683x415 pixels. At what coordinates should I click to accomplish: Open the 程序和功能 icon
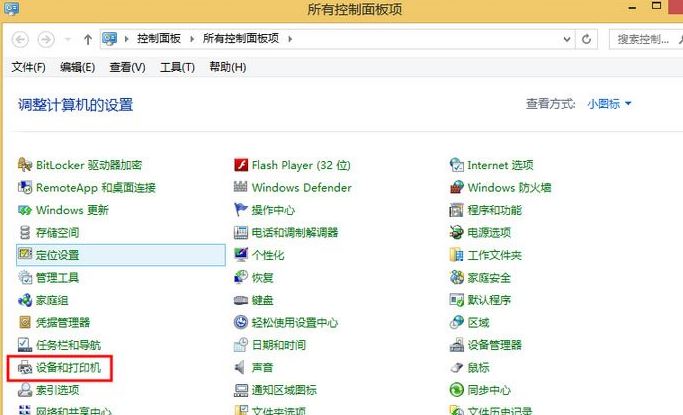click(x=456, y=210)
